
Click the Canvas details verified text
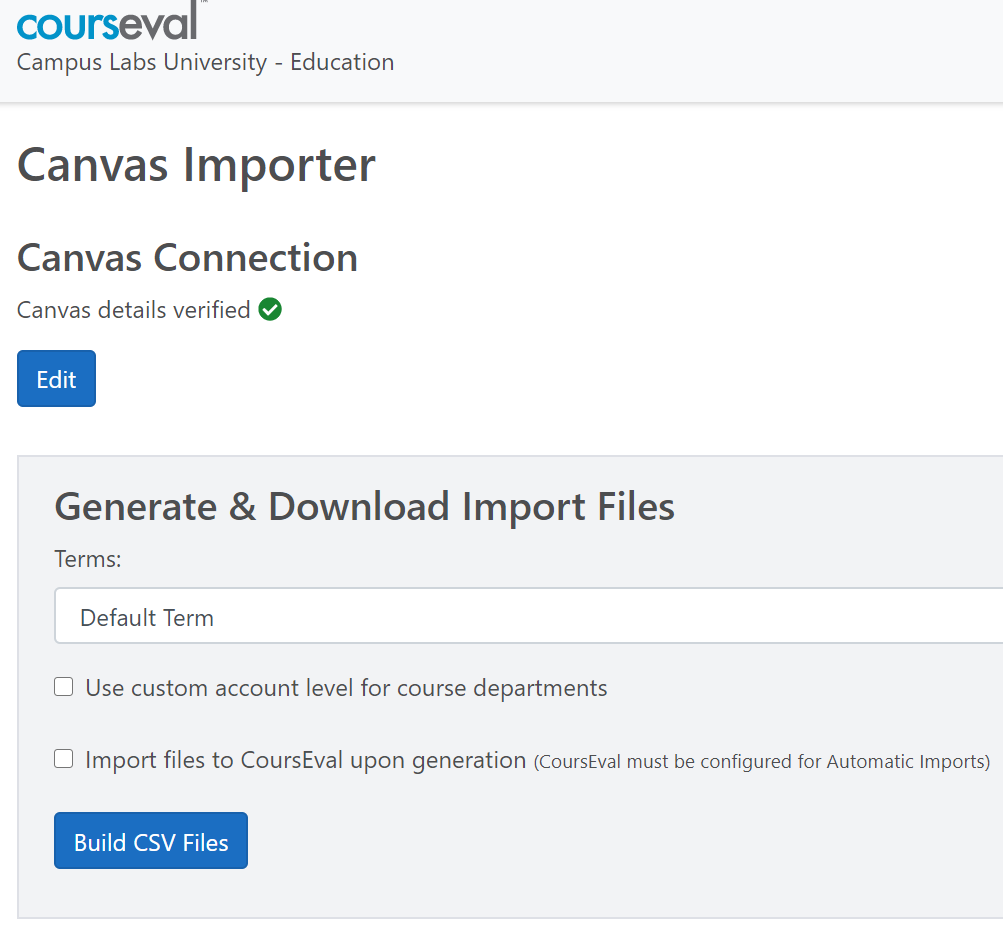coord(134,310)
